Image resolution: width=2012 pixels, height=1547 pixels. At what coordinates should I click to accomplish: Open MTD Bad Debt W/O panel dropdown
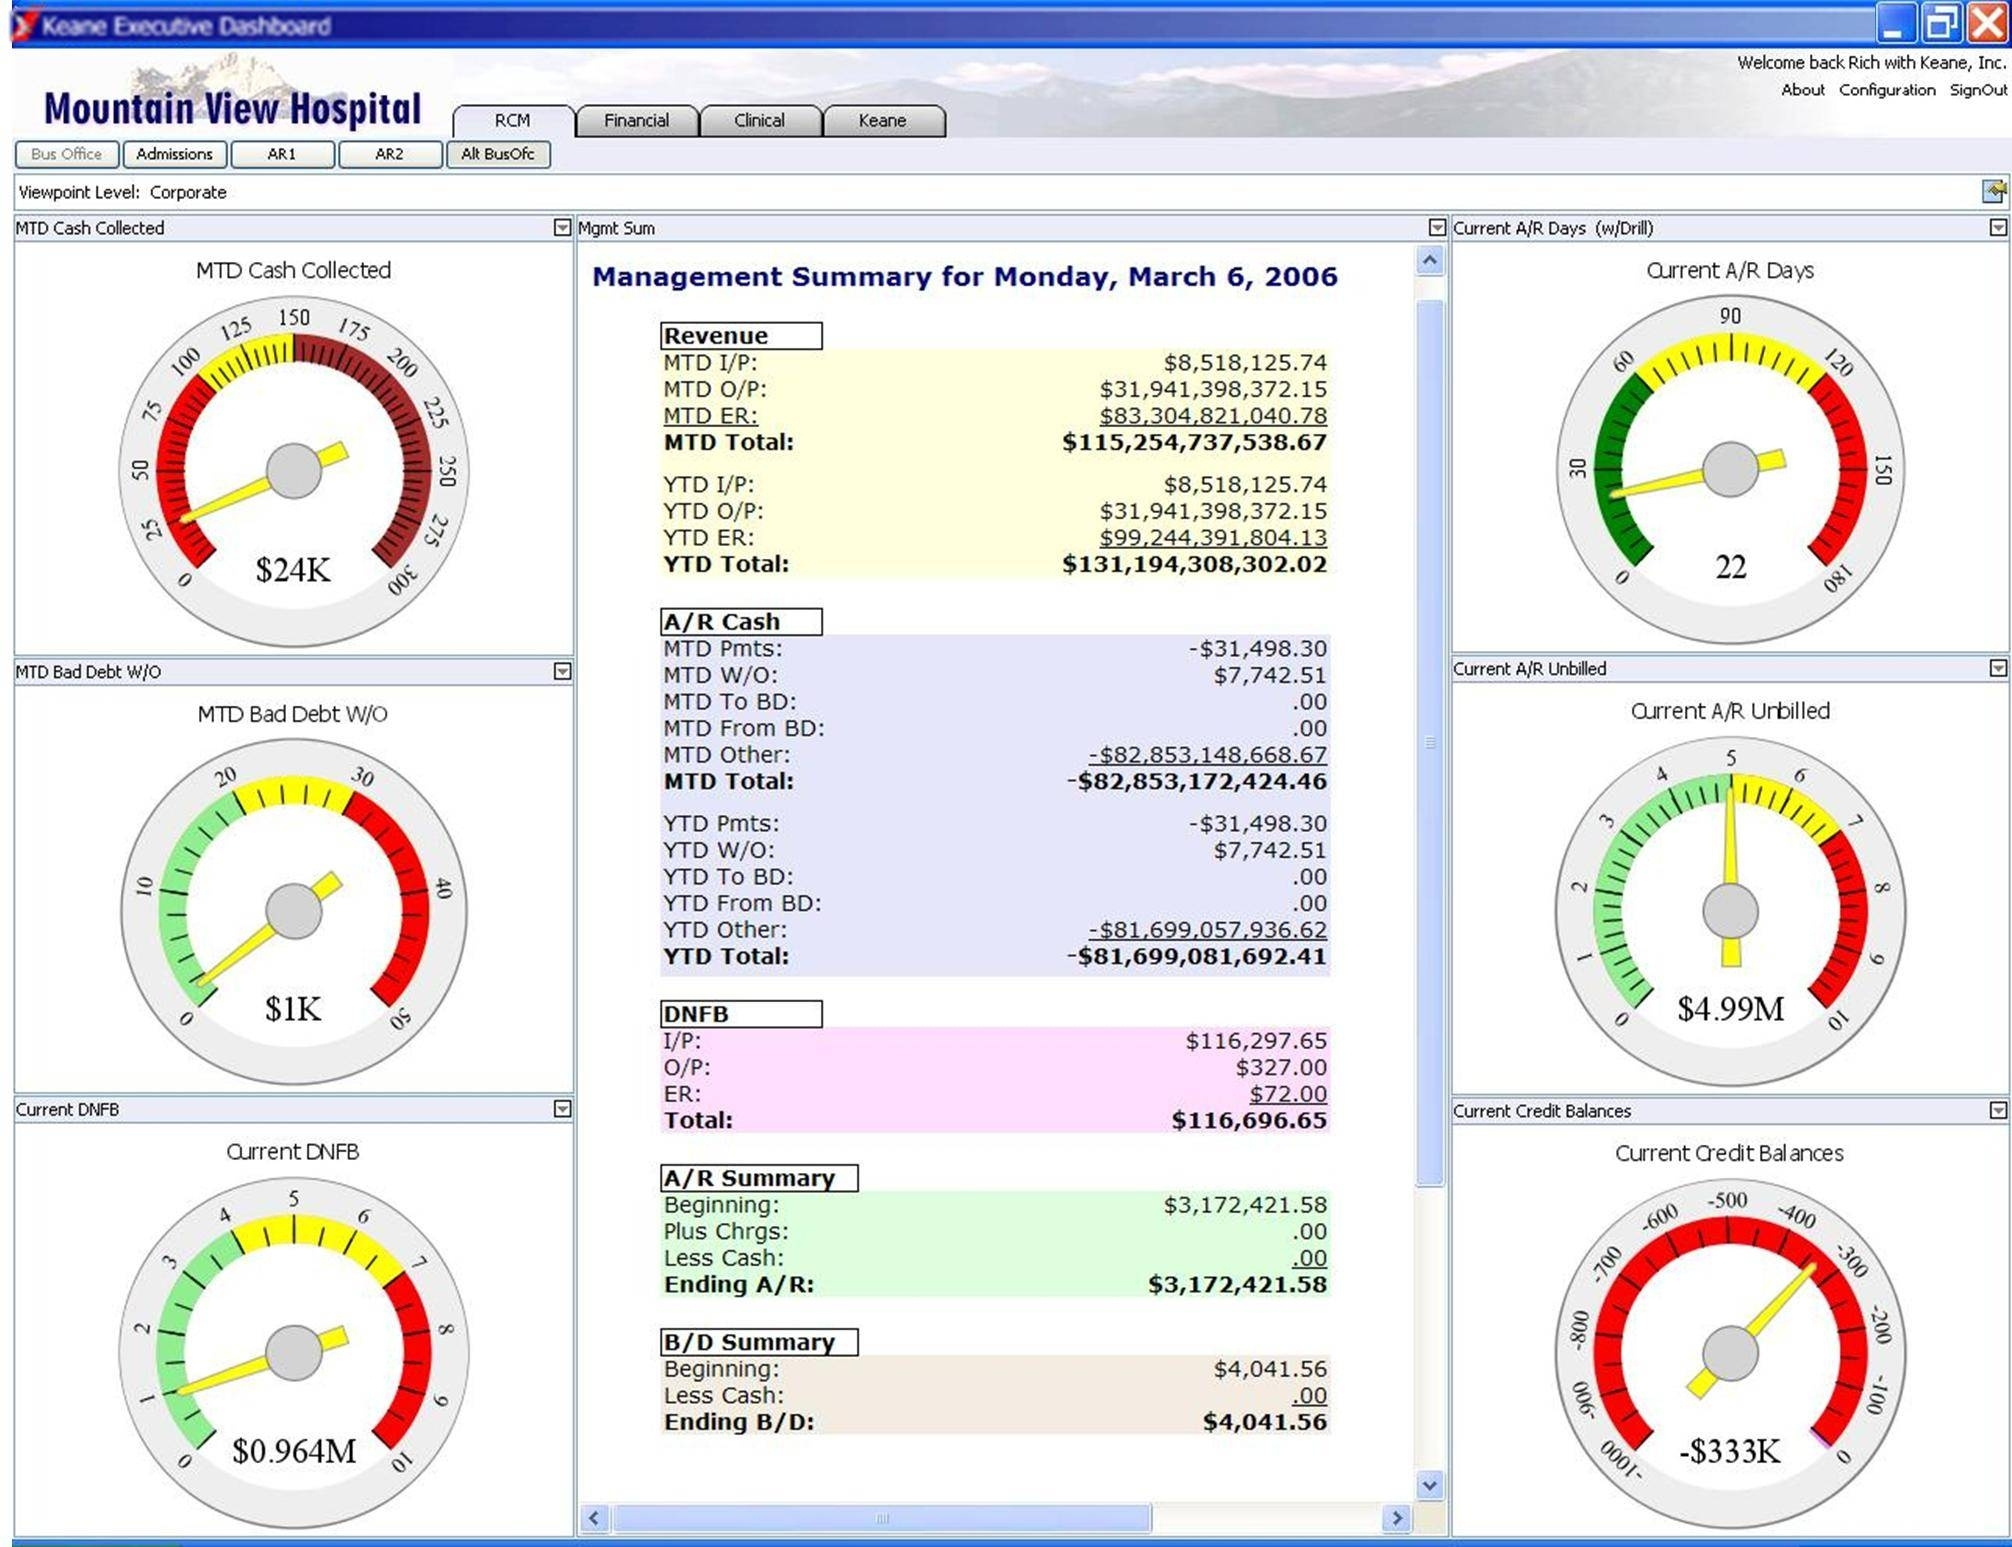click(x=562, y=671)
